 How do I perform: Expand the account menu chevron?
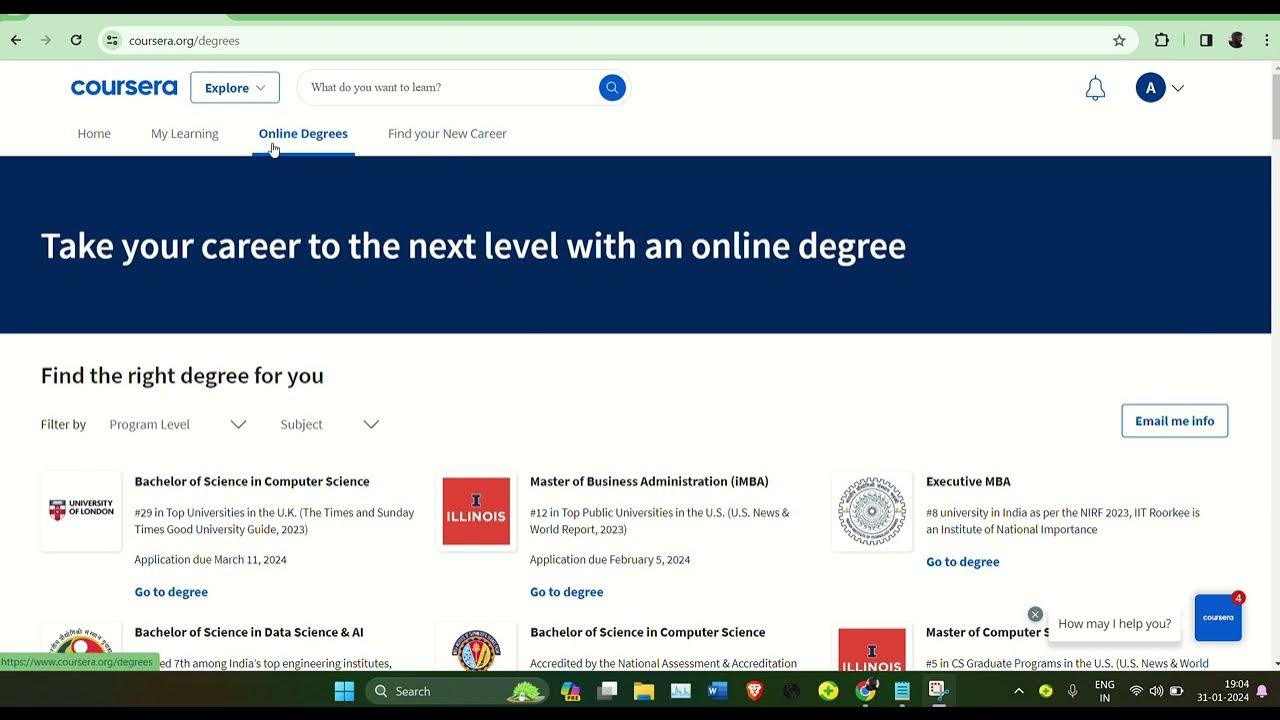[x=1178, y=88]
